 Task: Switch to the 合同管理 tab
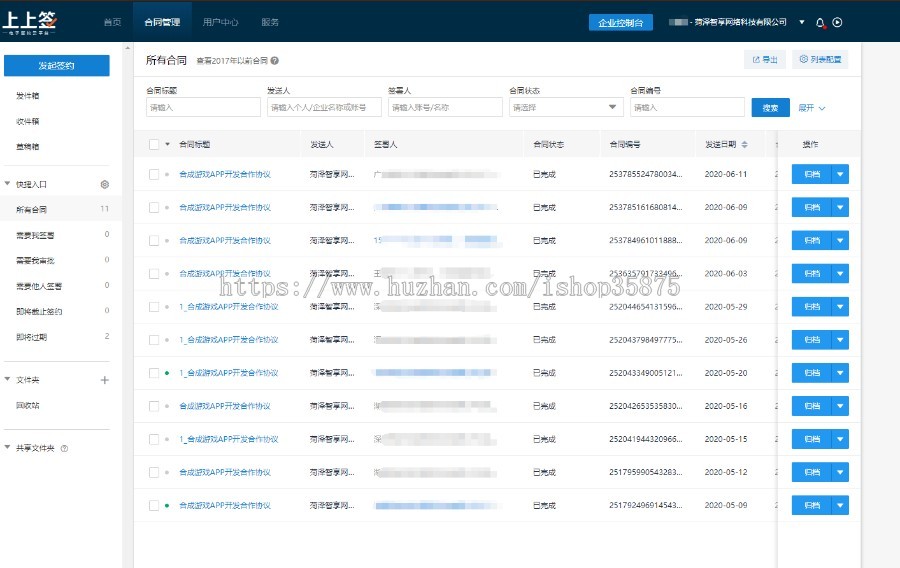click(162, 22)
